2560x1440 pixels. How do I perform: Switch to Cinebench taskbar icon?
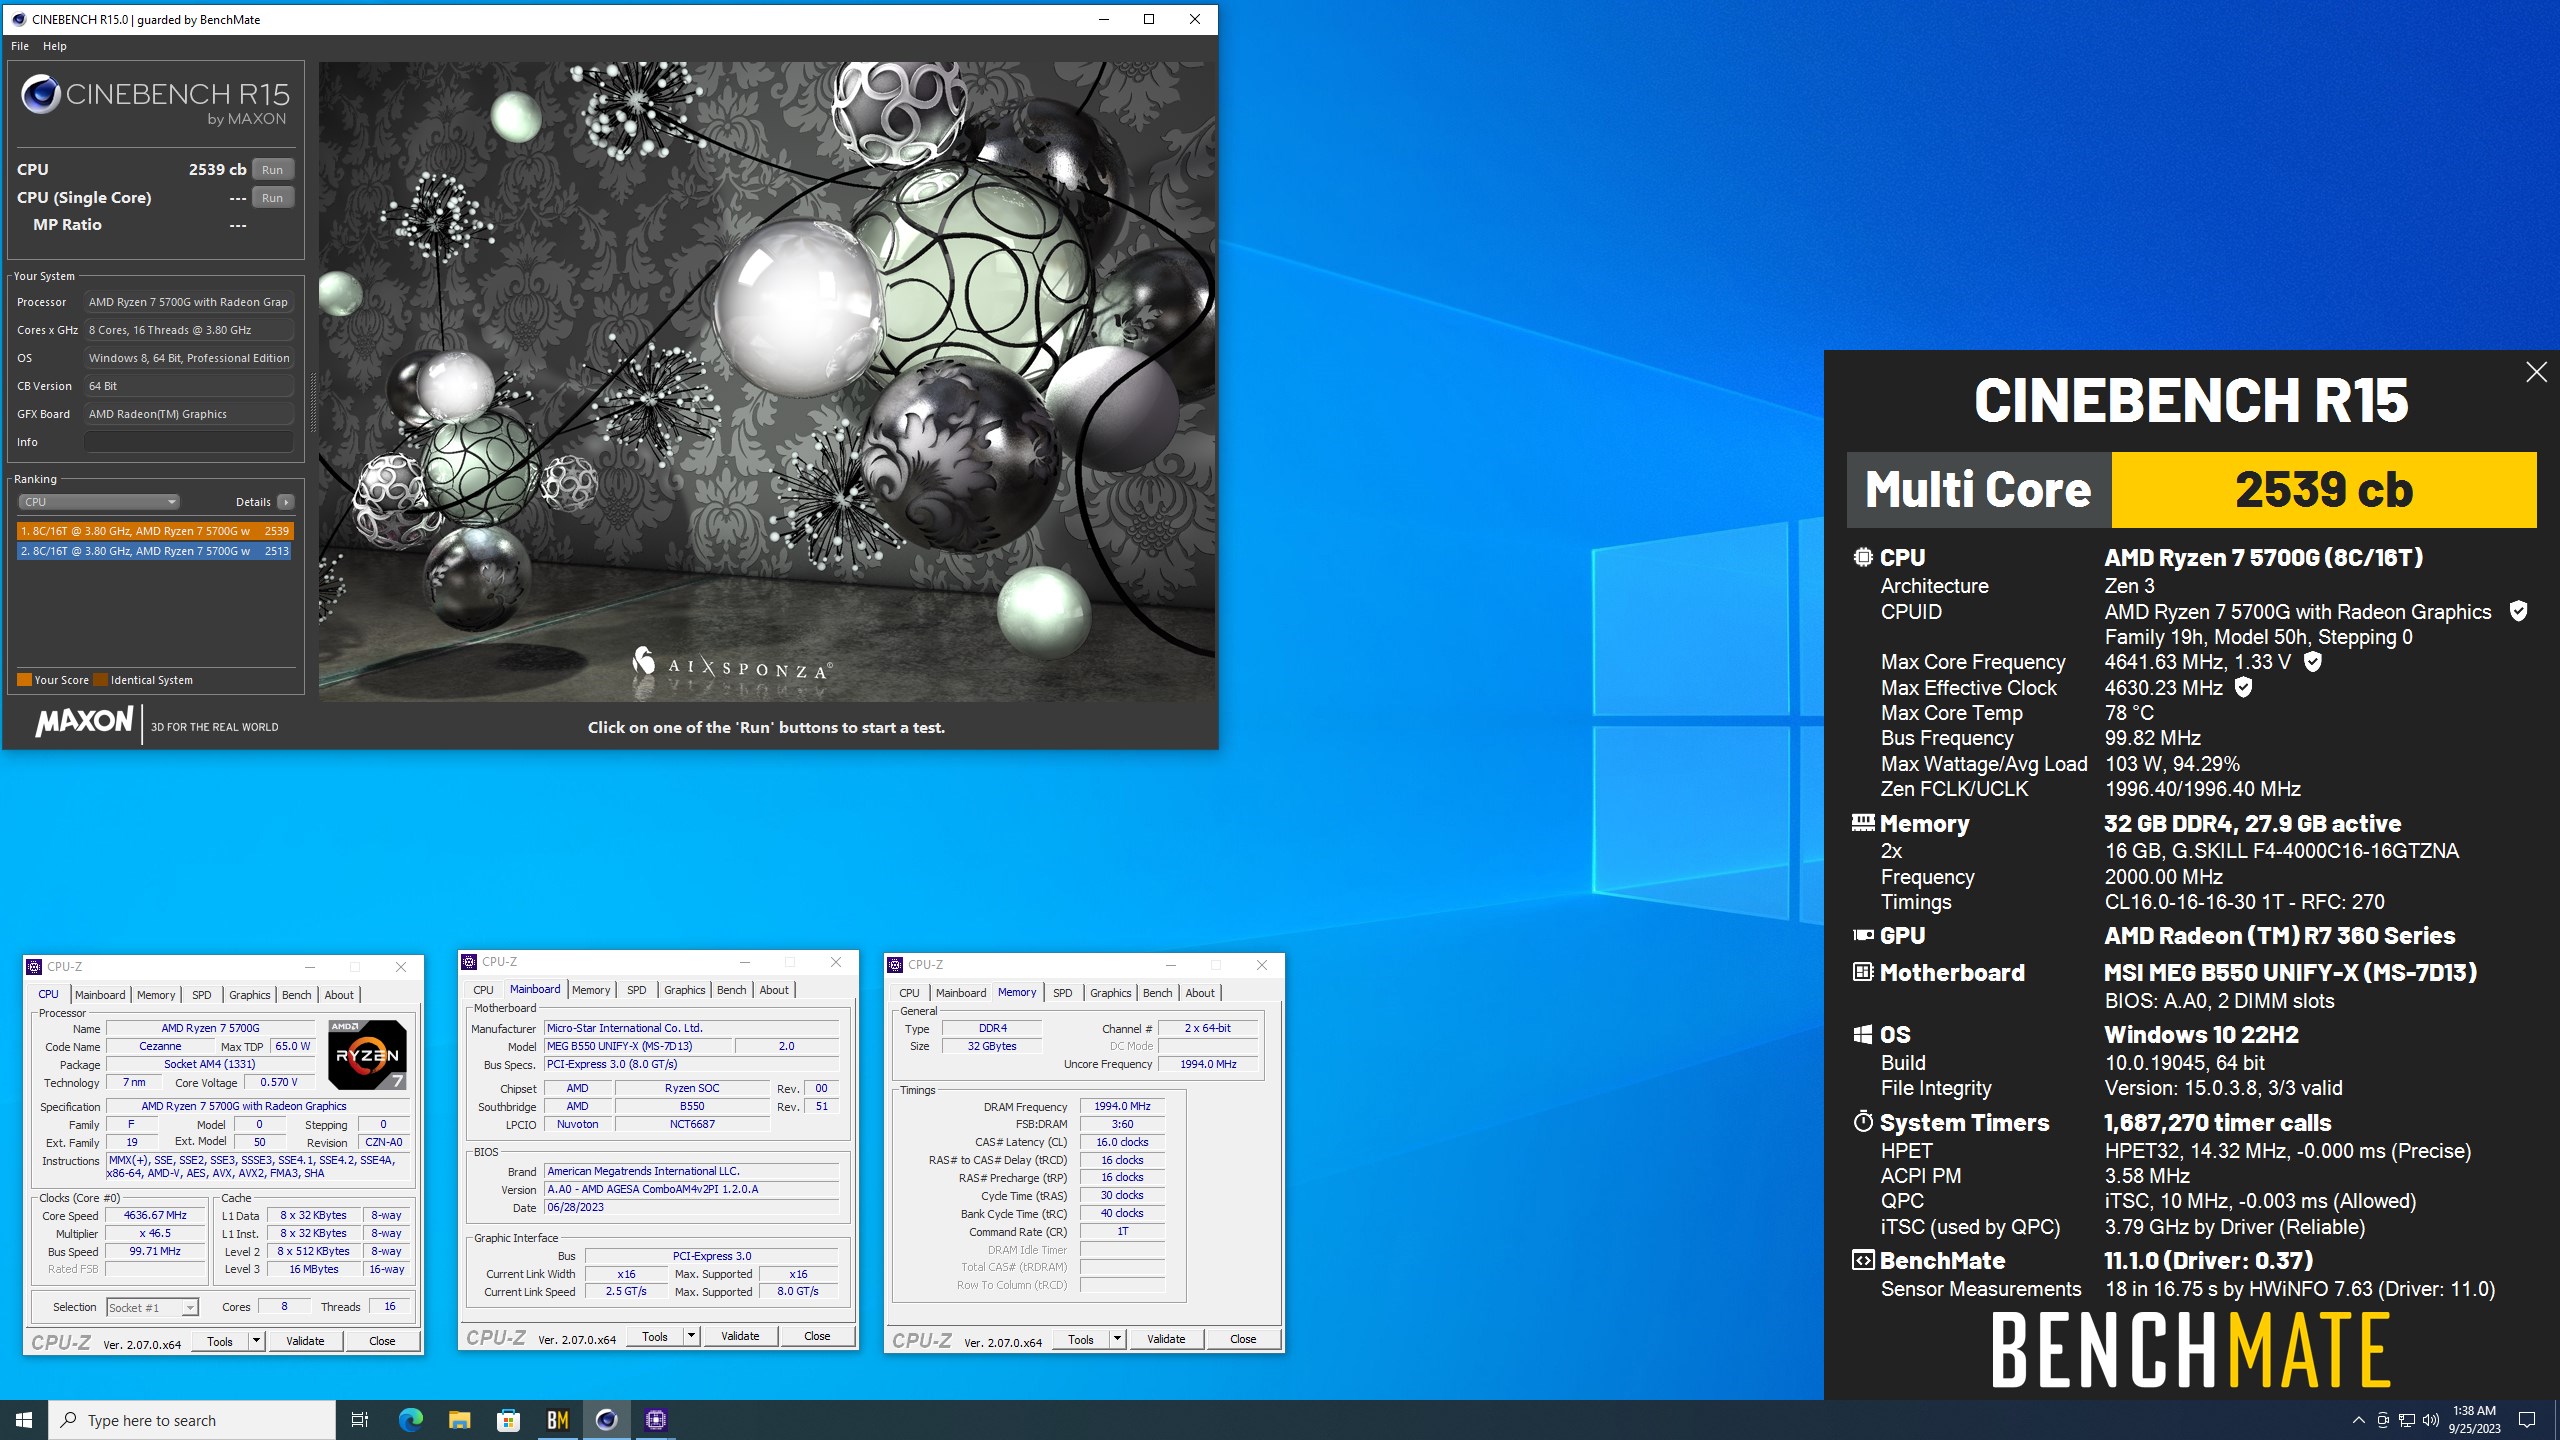click(607, 1420)
